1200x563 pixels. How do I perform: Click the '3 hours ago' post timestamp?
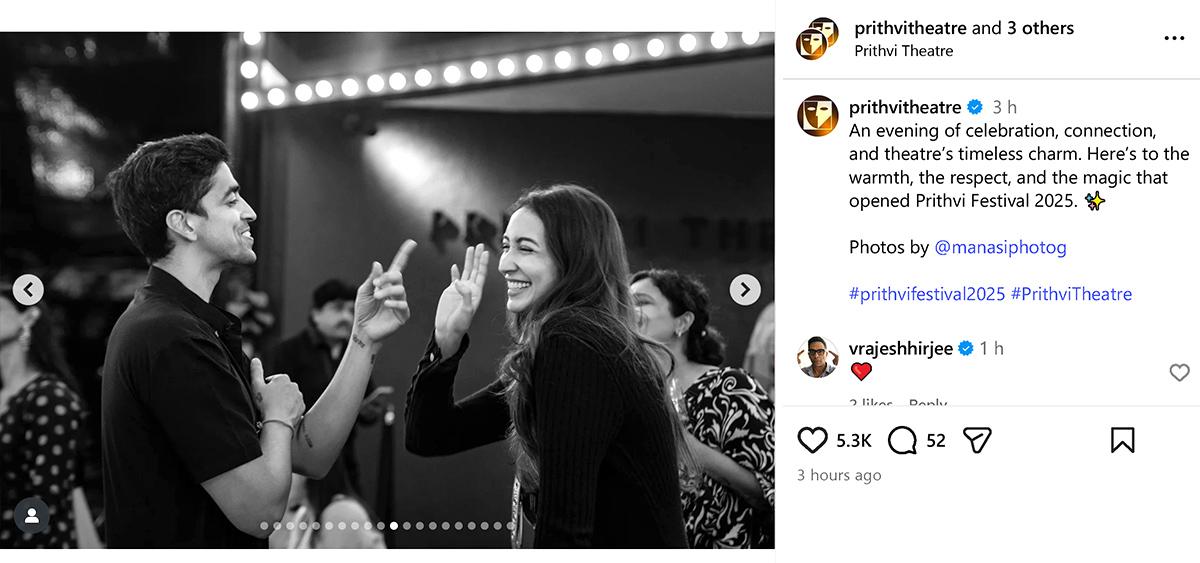tap(839, 476)
